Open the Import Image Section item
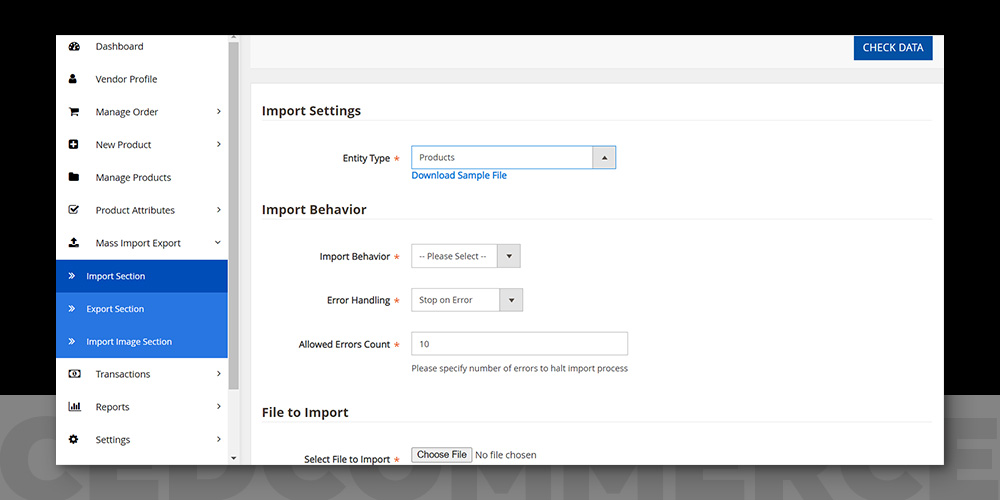1000x500 pixels. click(142, 342)
